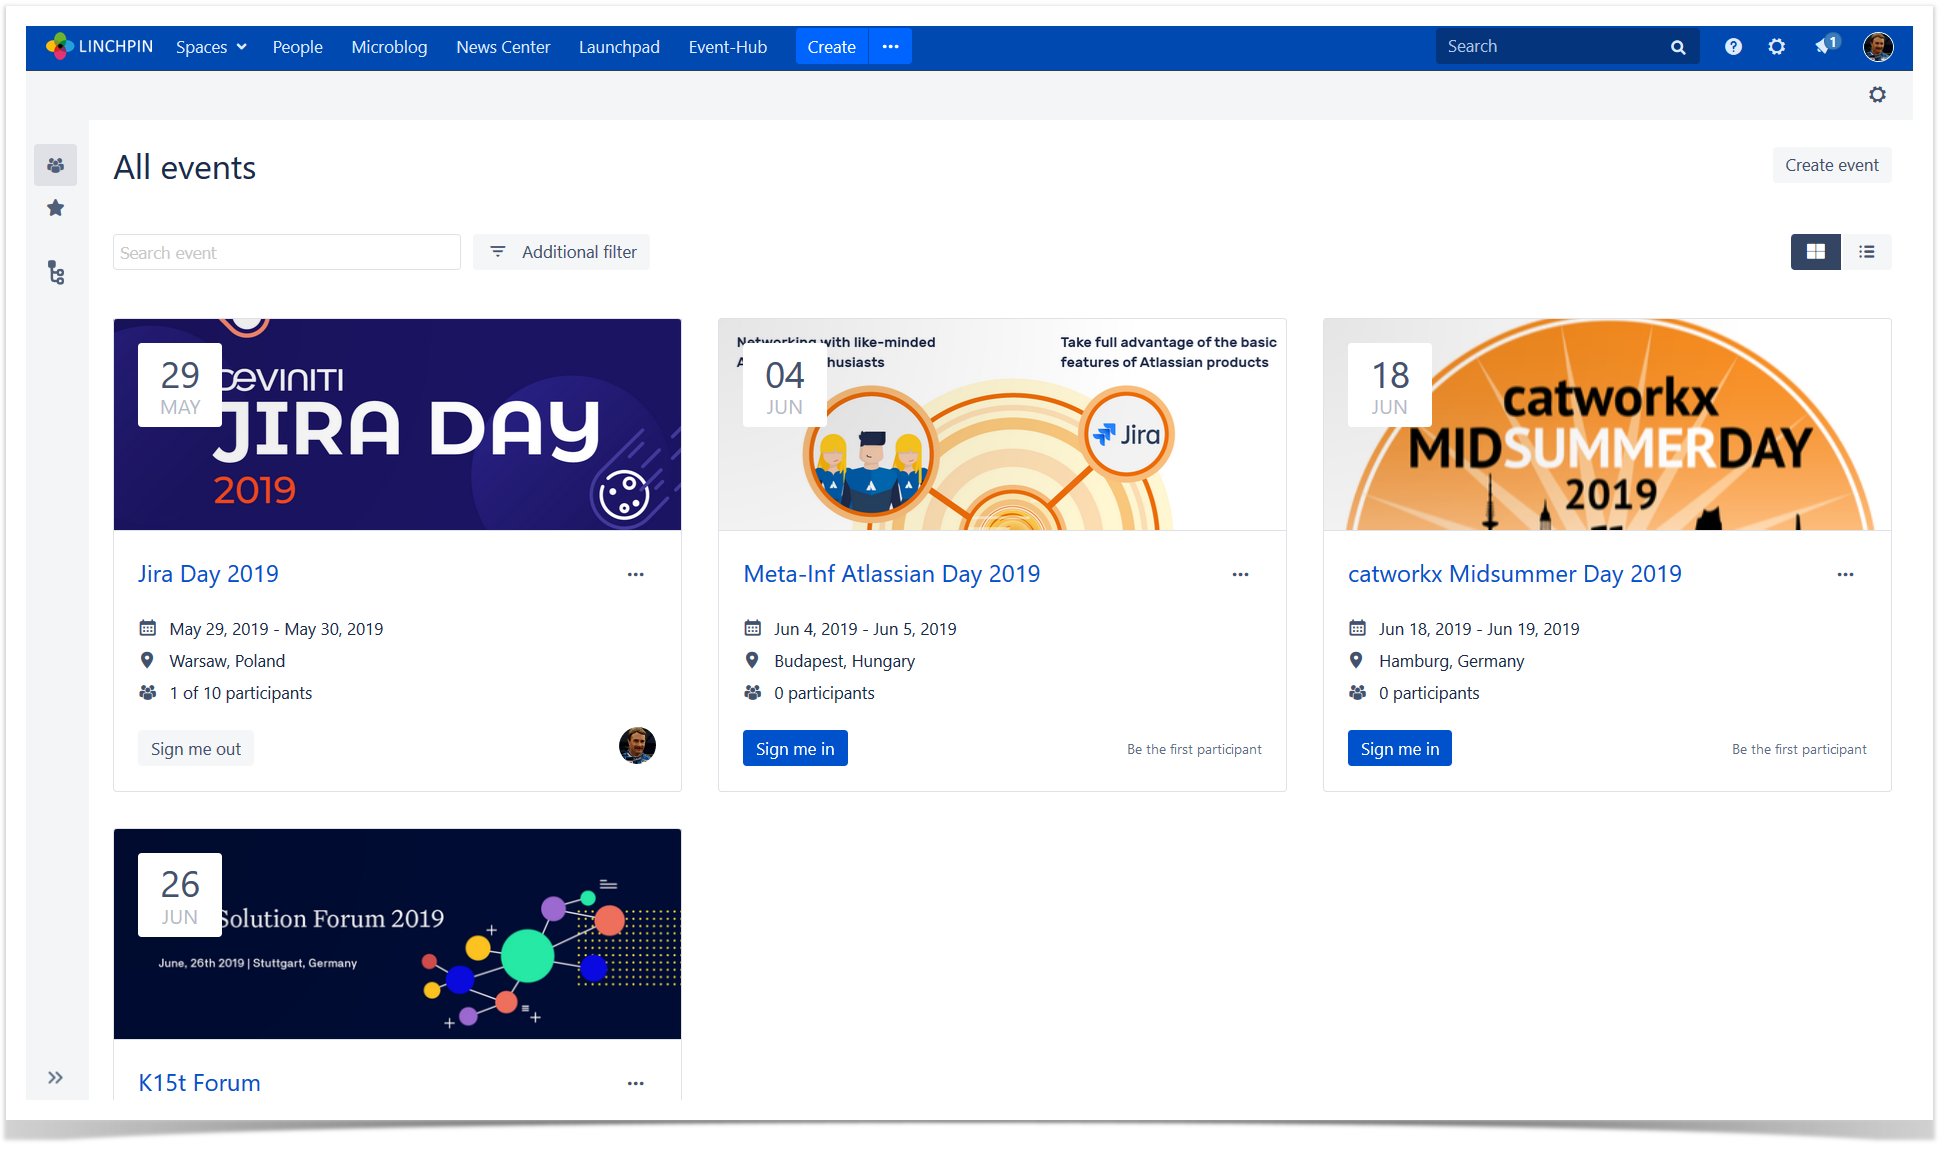
Task: Go to the People page
Action: (x=297, y=47)
